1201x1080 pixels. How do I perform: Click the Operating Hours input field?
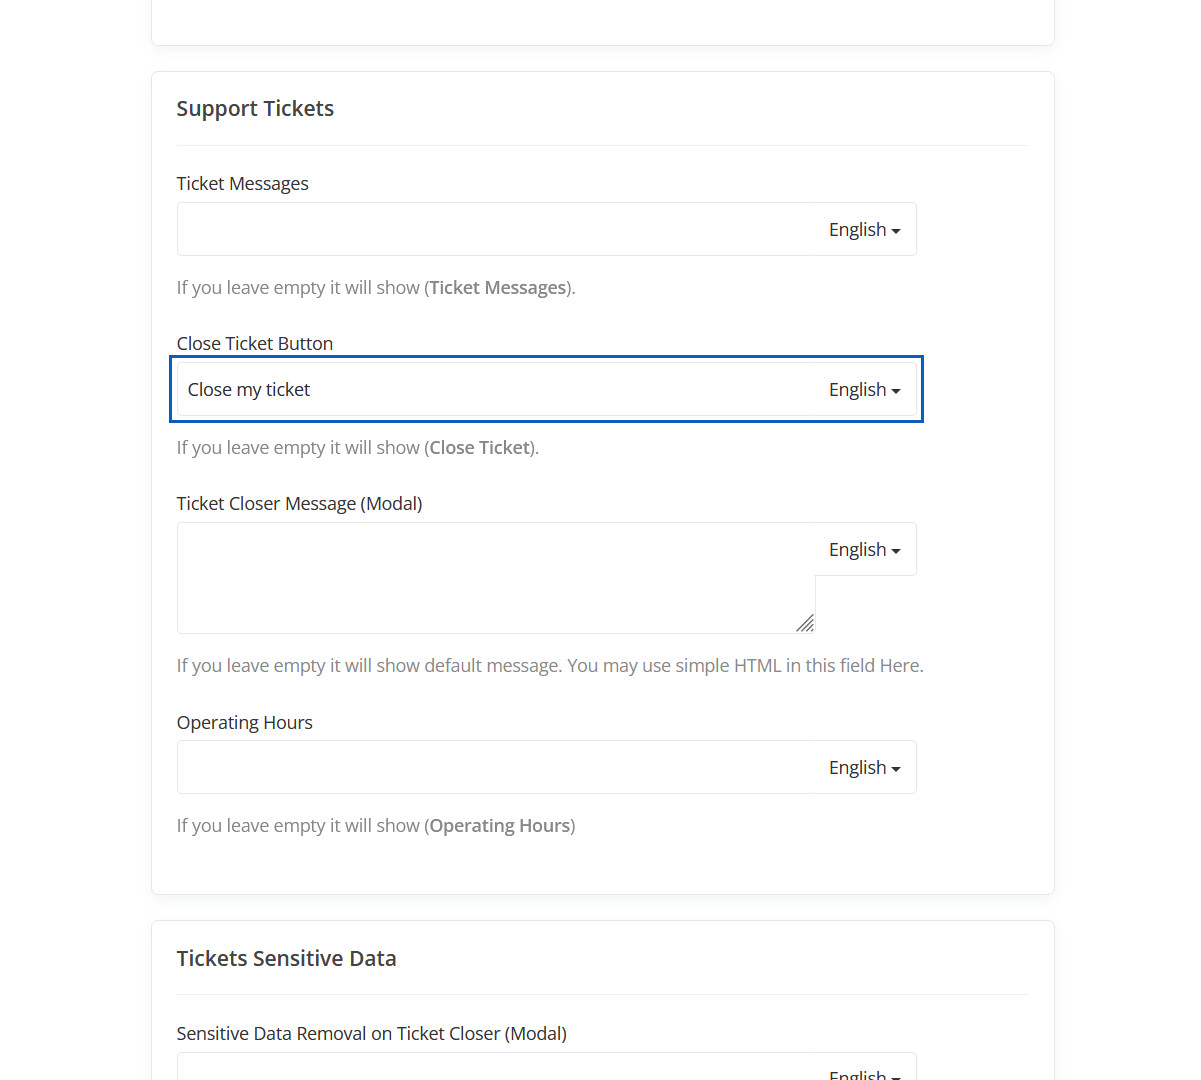tap(495, 768)
